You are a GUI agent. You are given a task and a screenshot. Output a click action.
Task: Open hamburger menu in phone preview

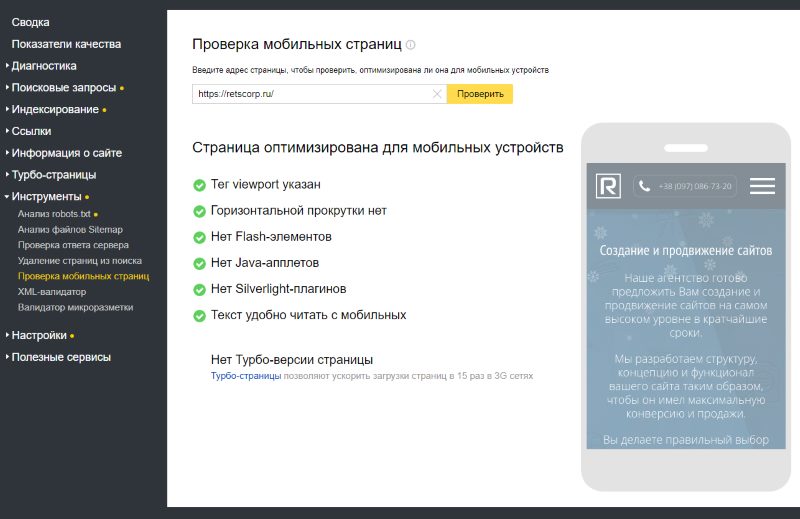click(x=762, y=186)
